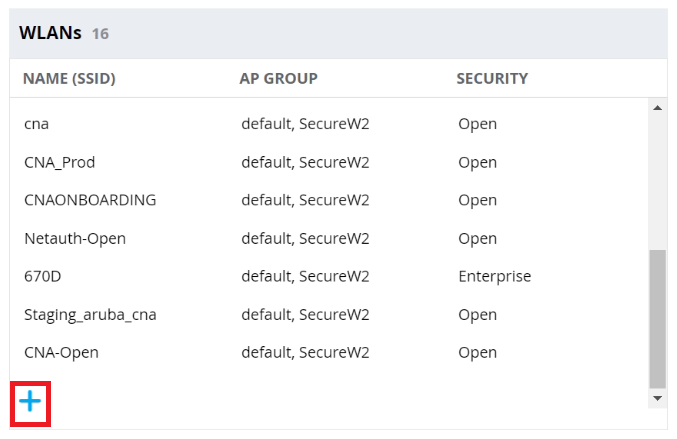Select the Staging_aruba_cna WLAN
This screenshot has width=677, height=439.
click(x=90, y=314)
